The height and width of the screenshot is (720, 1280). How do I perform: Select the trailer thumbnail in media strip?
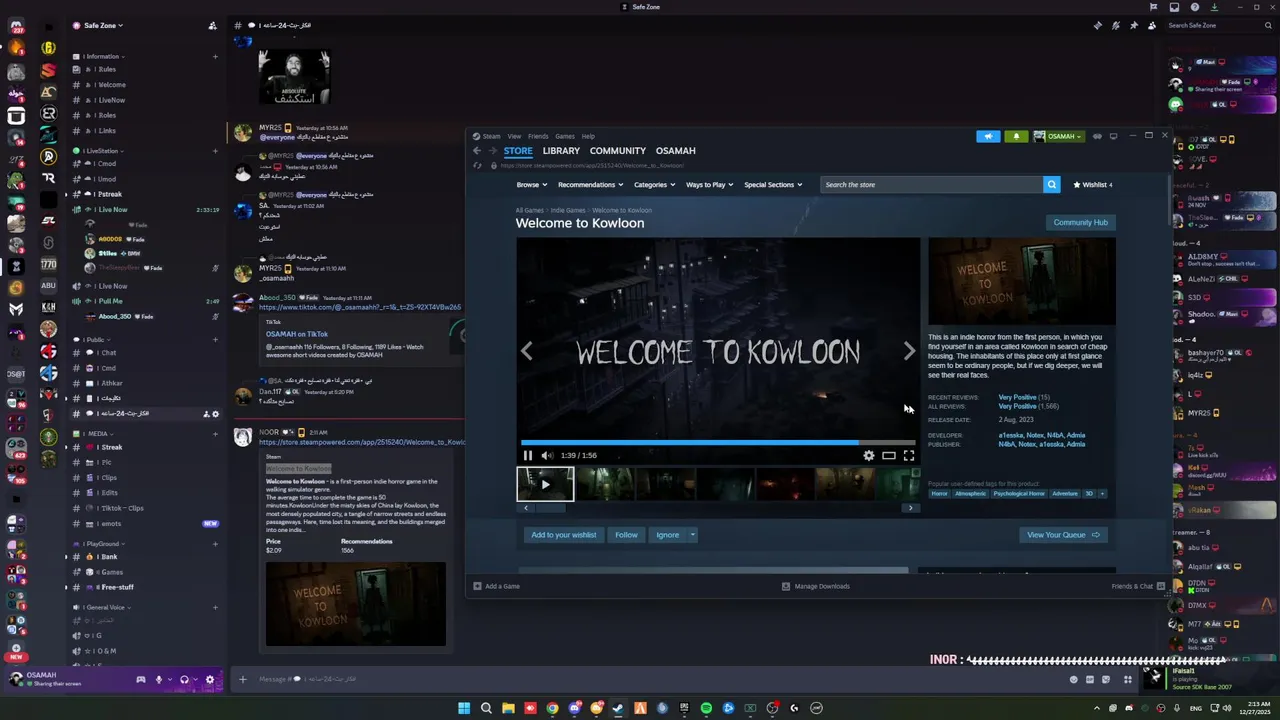(x=545, y=484)
